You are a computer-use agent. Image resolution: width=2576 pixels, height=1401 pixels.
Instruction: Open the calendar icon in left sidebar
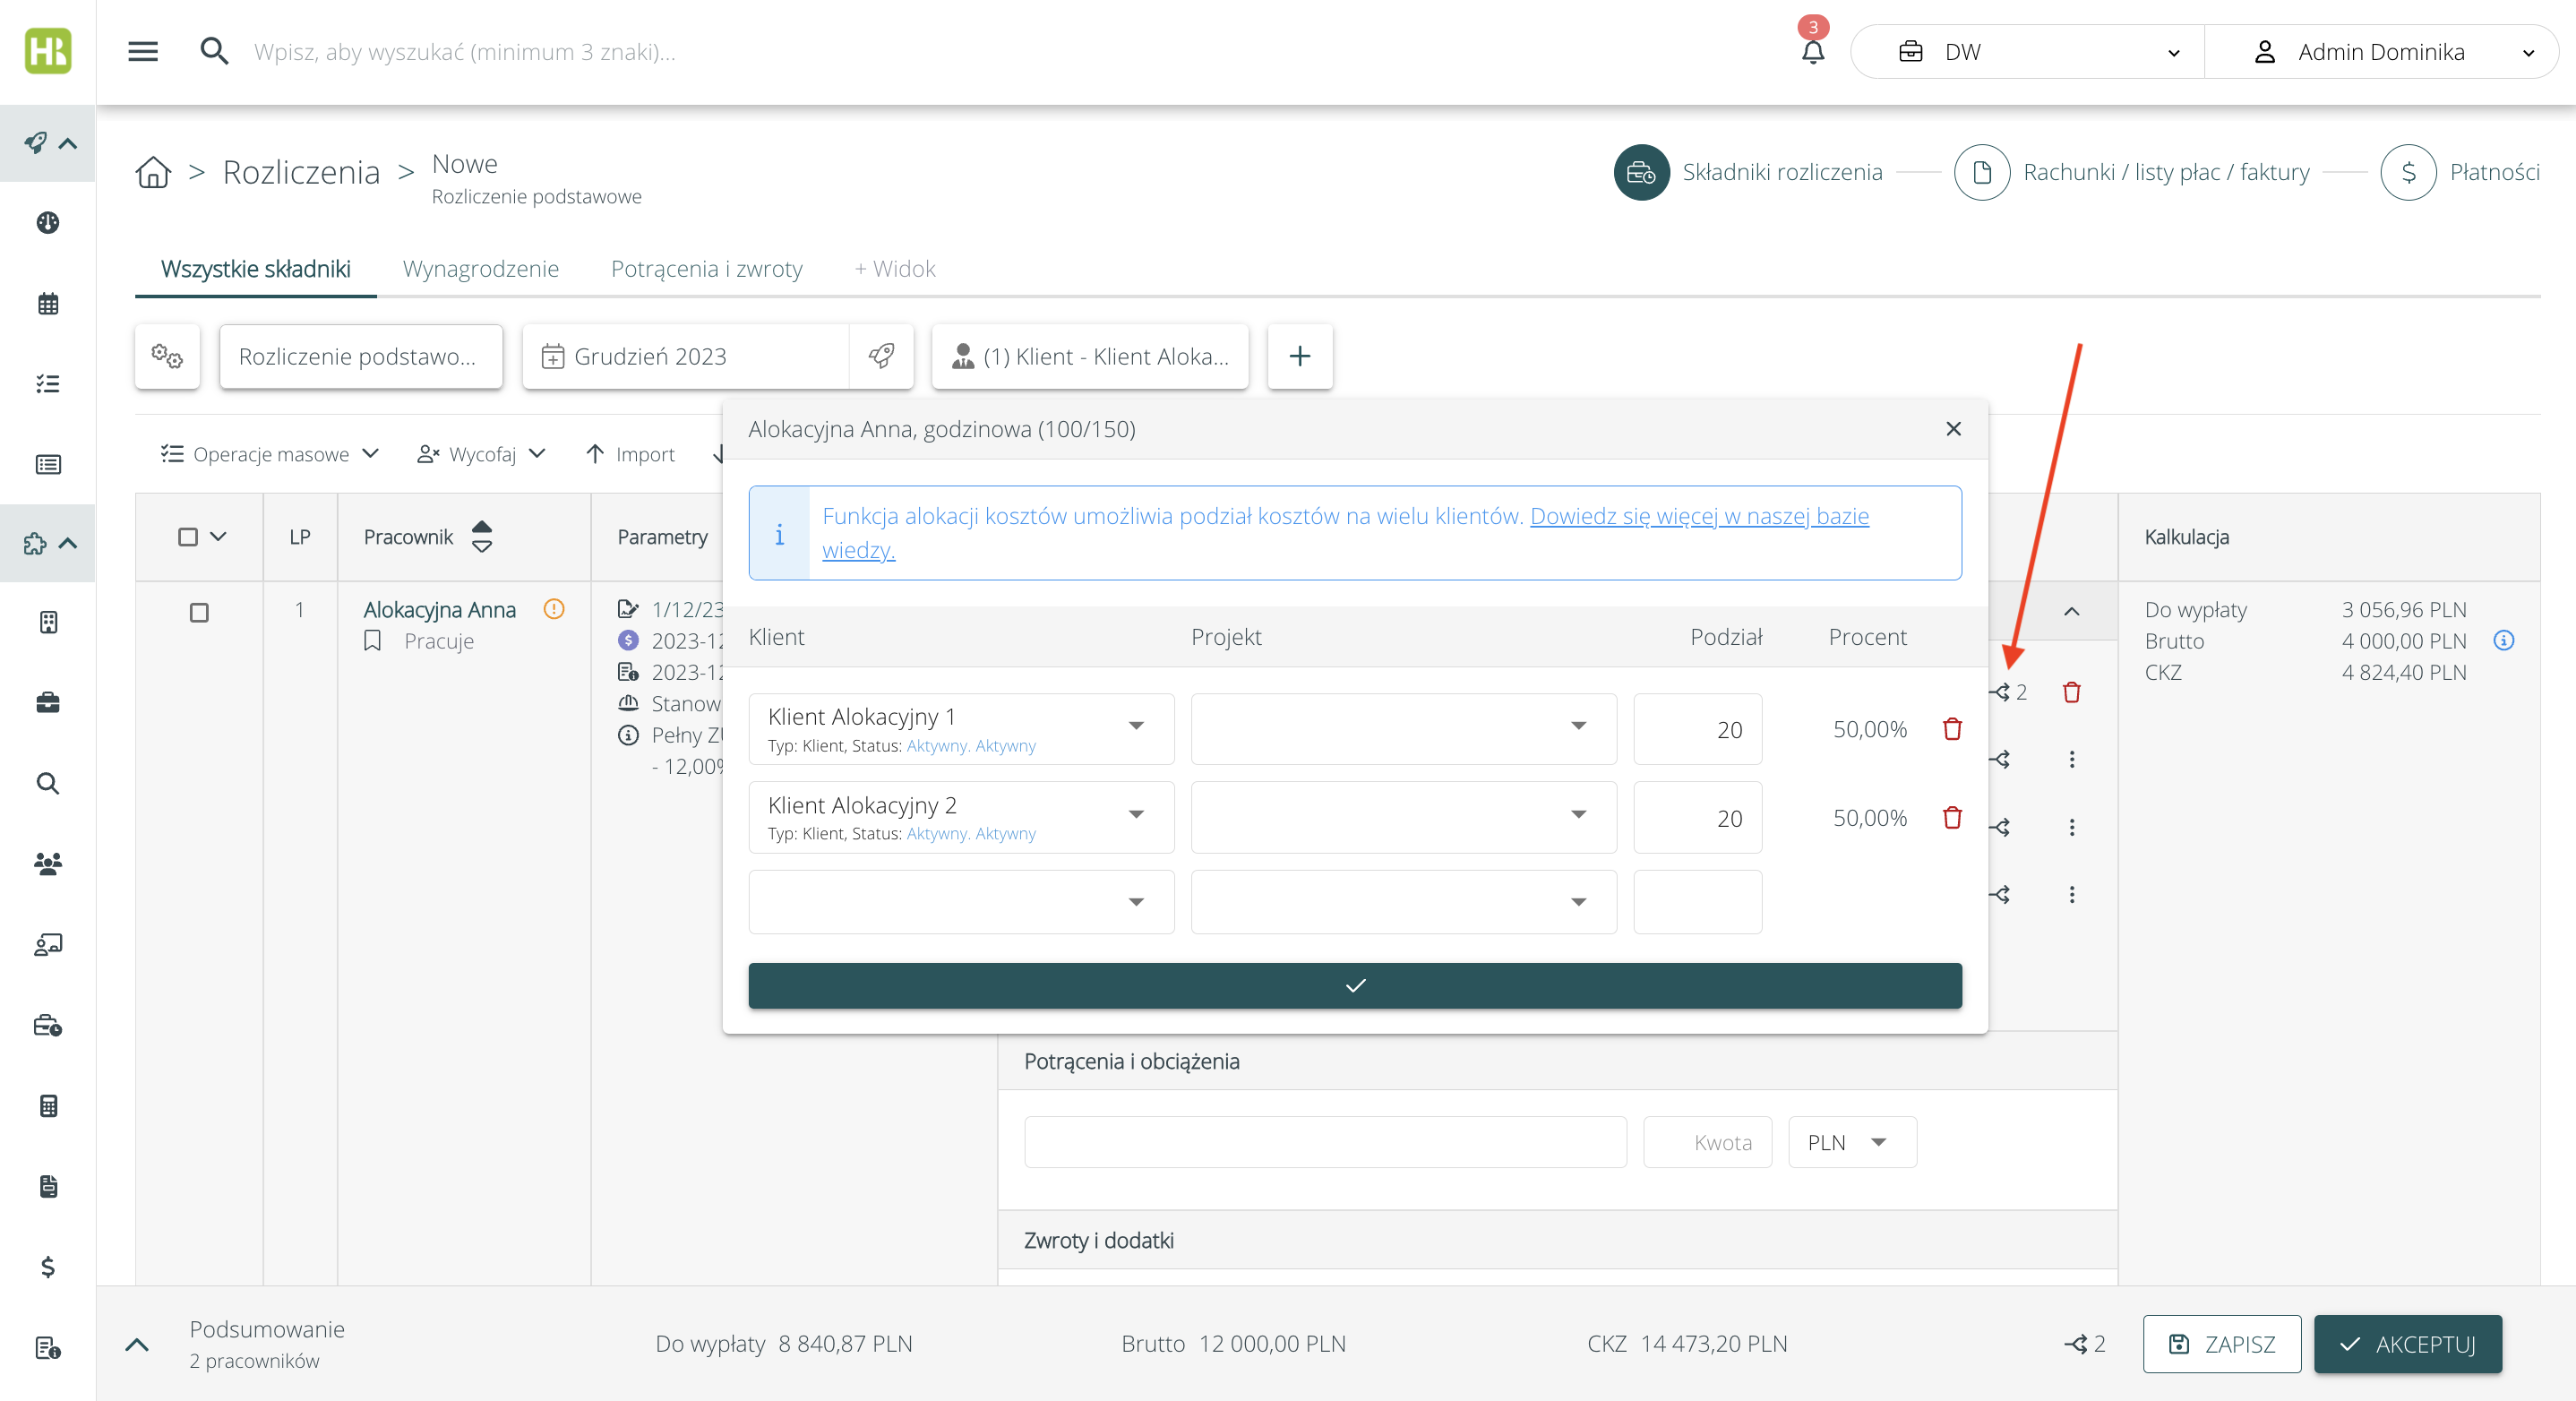click(48, 303)
